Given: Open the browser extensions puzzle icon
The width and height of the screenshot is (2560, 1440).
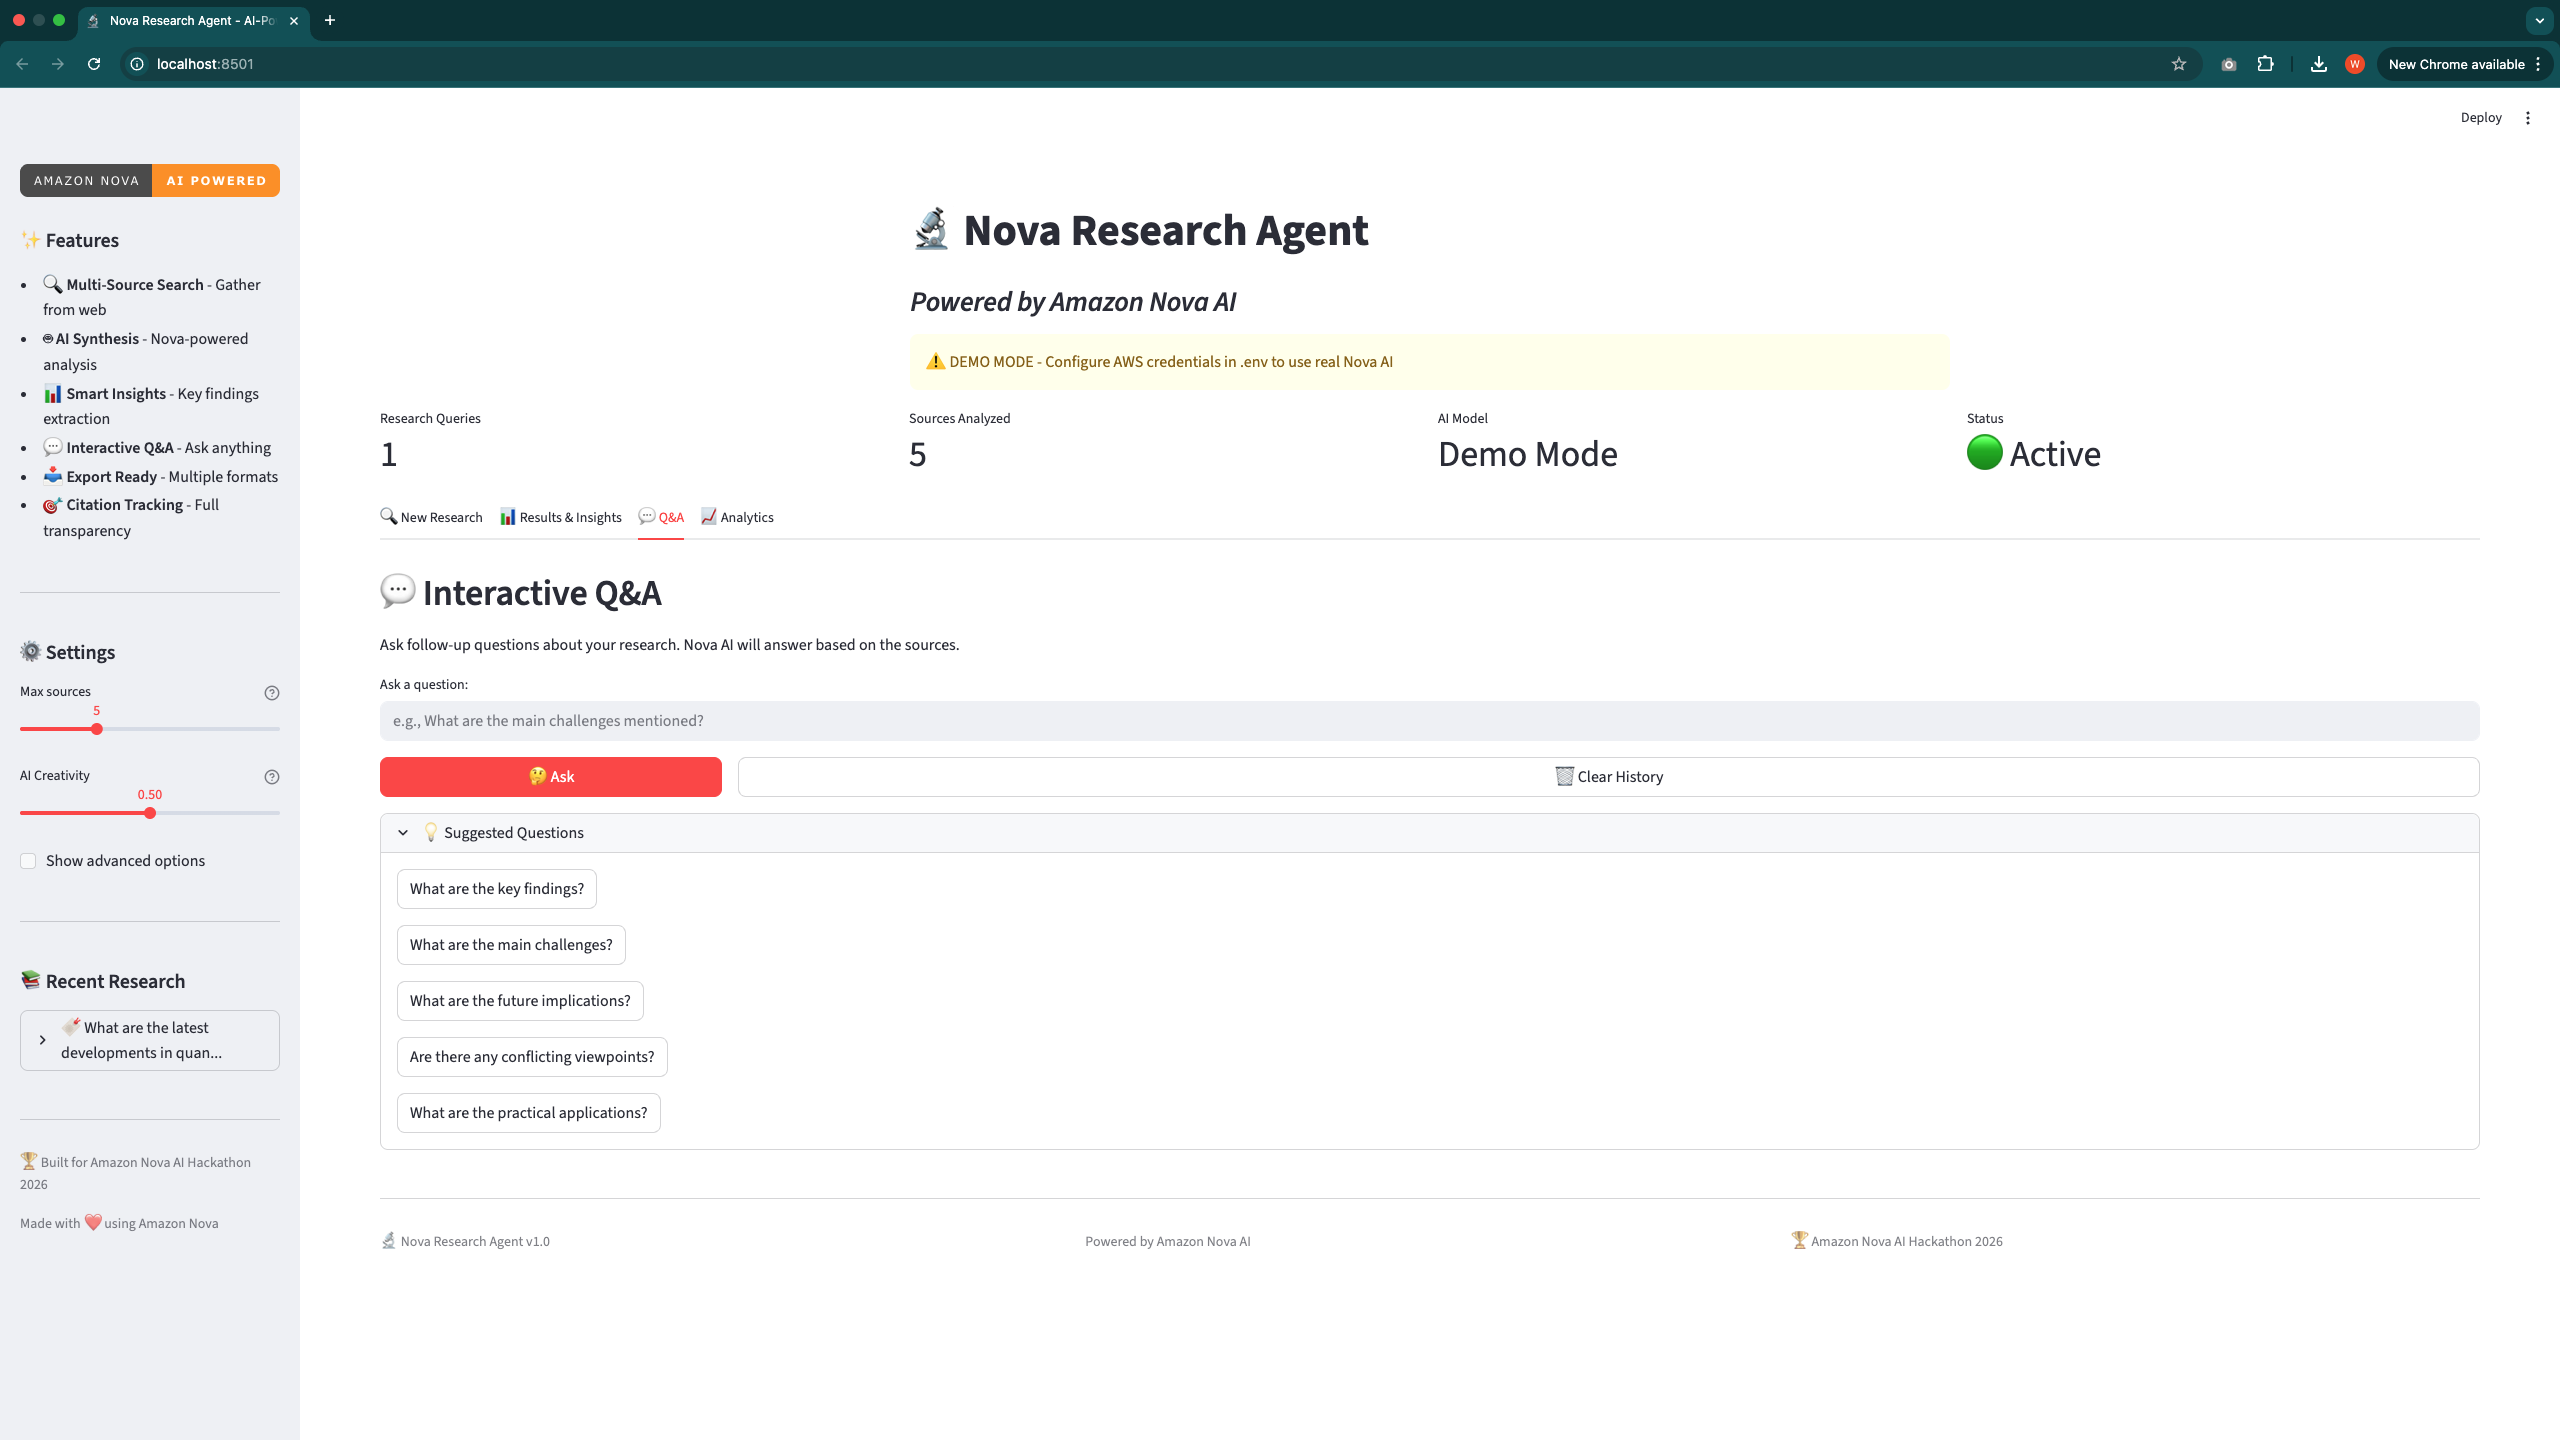Looking at the screenshot, I should [2265, 64].
